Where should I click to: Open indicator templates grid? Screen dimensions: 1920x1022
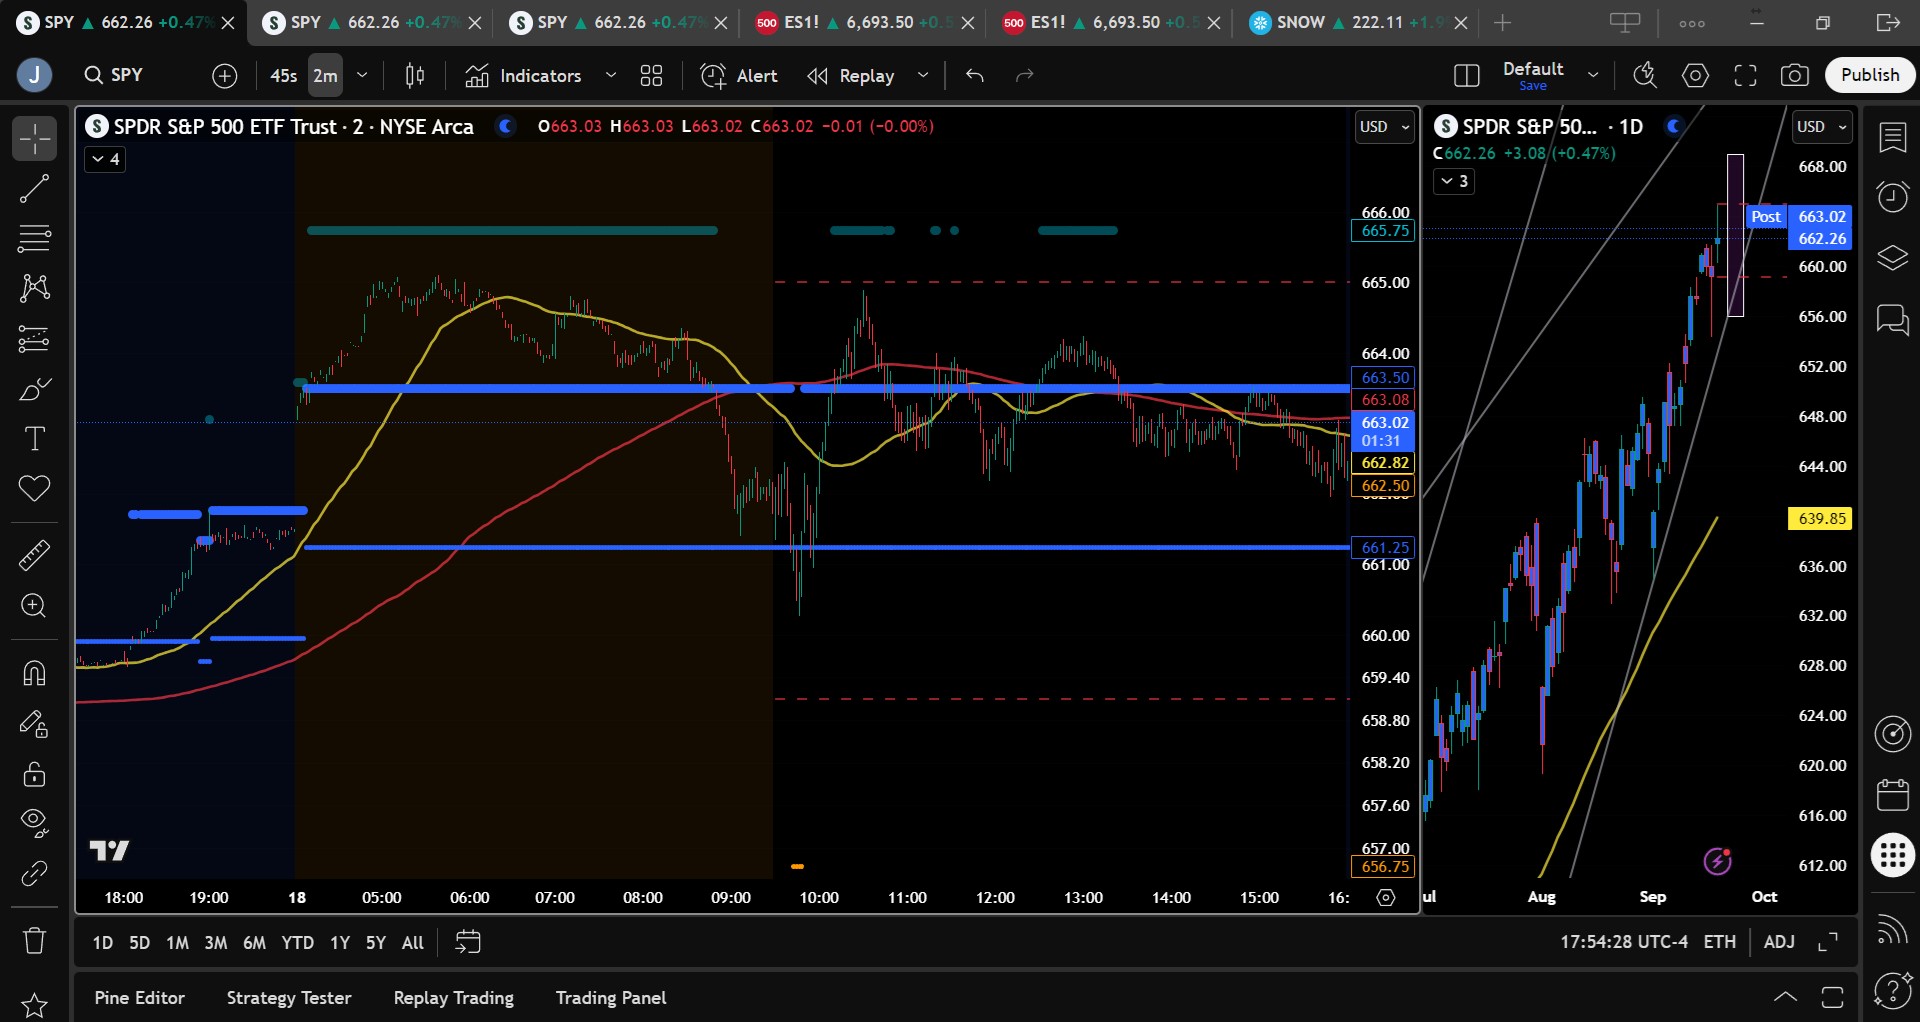(652, 75)
